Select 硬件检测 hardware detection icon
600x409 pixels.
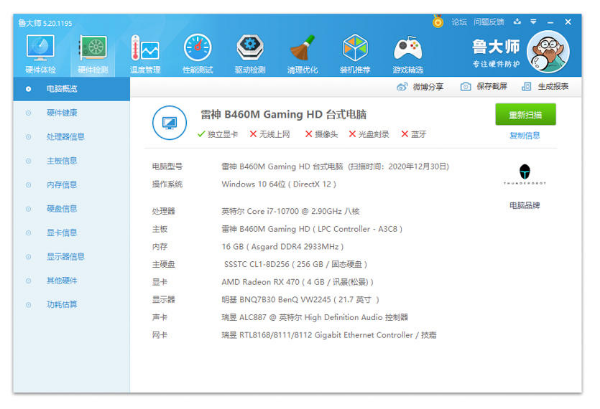coord(93,48)
